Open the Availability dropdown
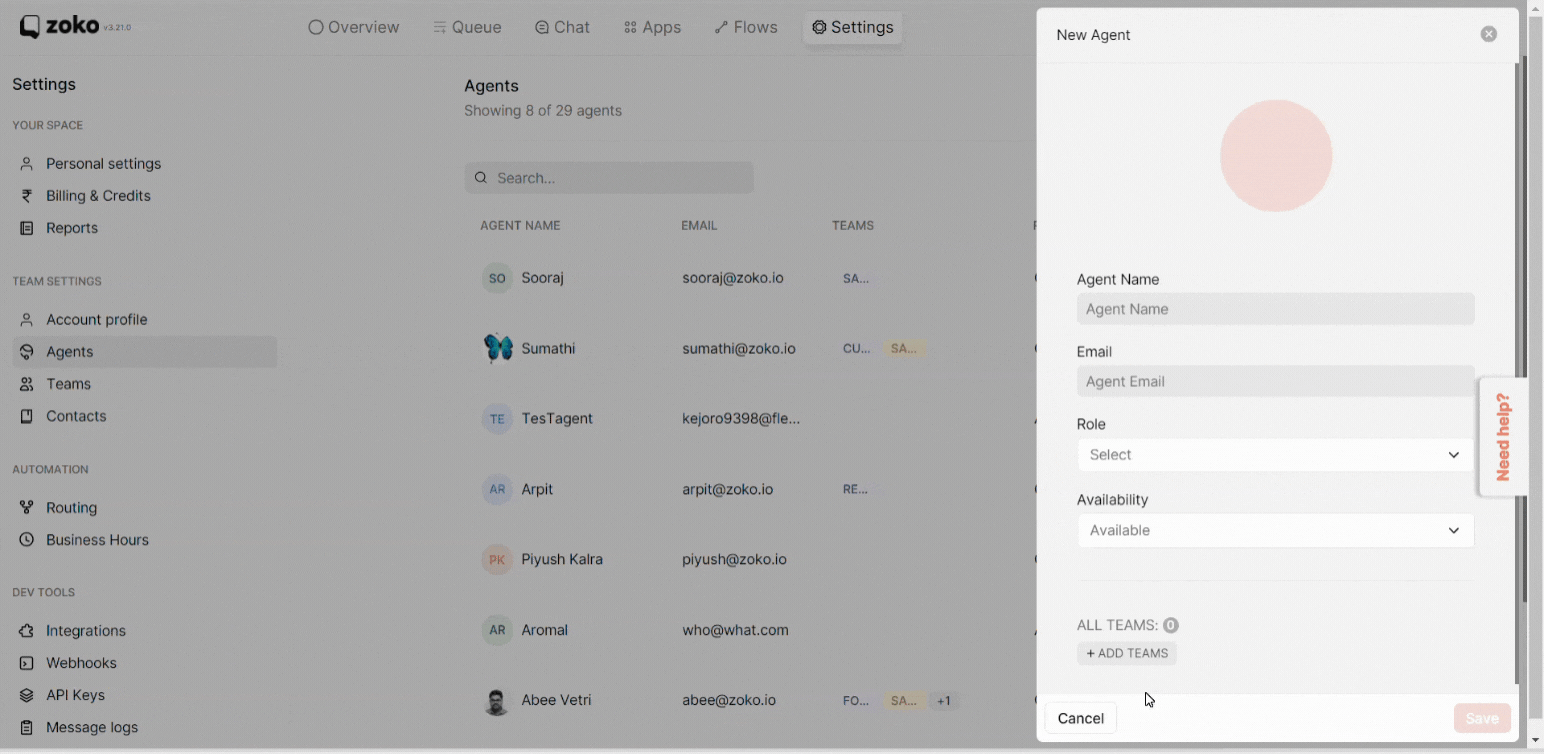Screen dimensions: 1544x754 pos(1275,530)
